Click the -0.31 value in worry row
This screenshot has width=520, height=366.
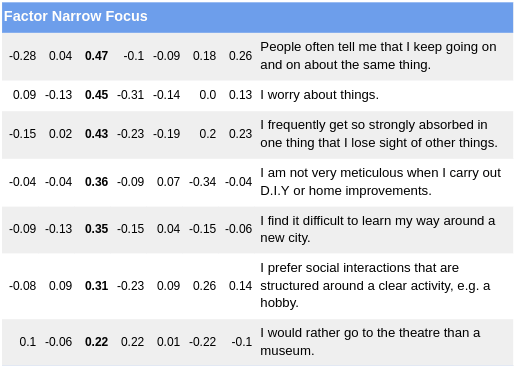(x=130, y=95)
